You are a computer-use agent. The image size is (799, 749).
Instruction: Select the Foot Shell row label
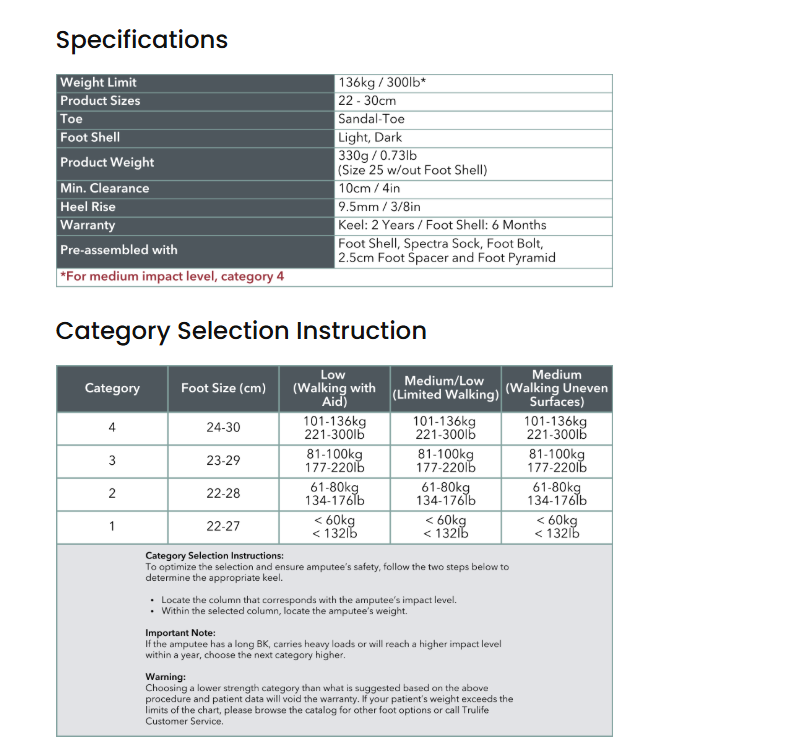(x=90, y=138)
